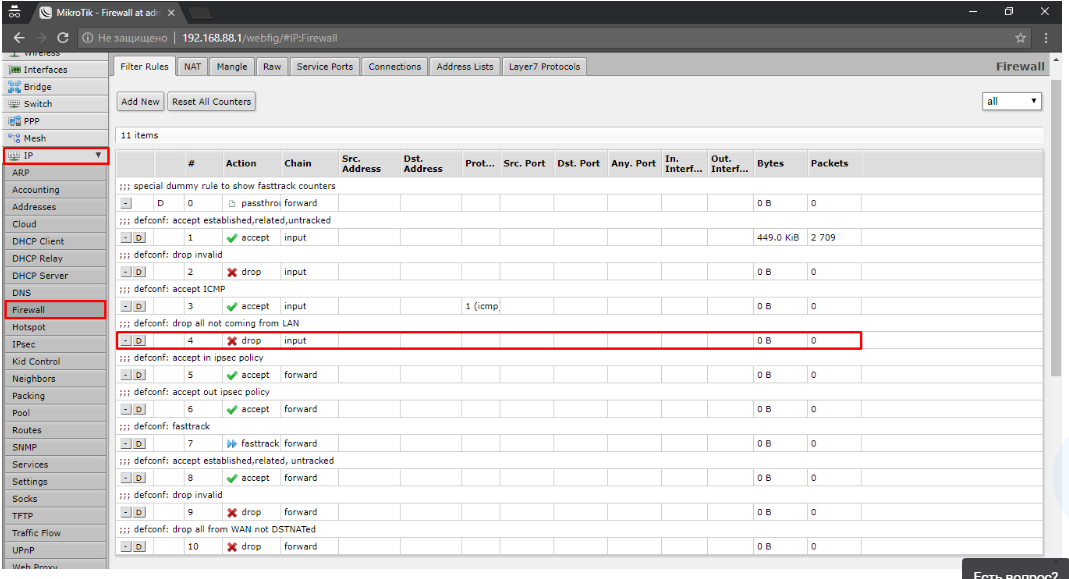The height and width of the screenshot is (579, 1069).
Task: Disable rule 10 with D button
Action: click(139, 547)
